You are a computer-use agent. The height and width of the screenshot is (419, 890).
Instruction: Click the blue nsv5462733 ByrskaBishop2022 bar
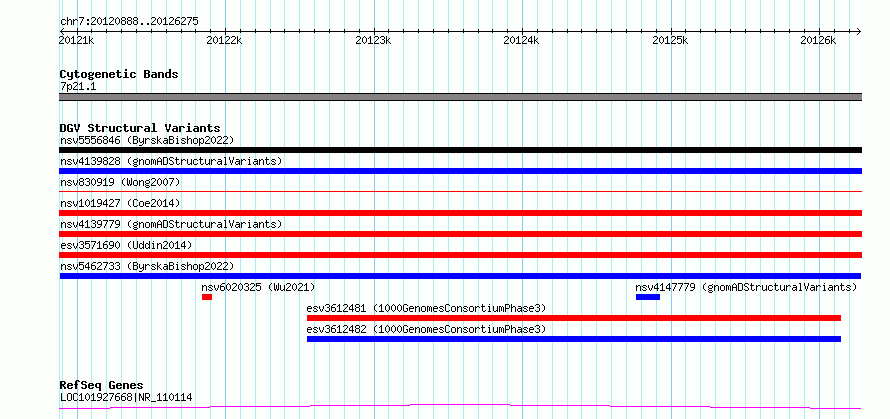(460, 276)
